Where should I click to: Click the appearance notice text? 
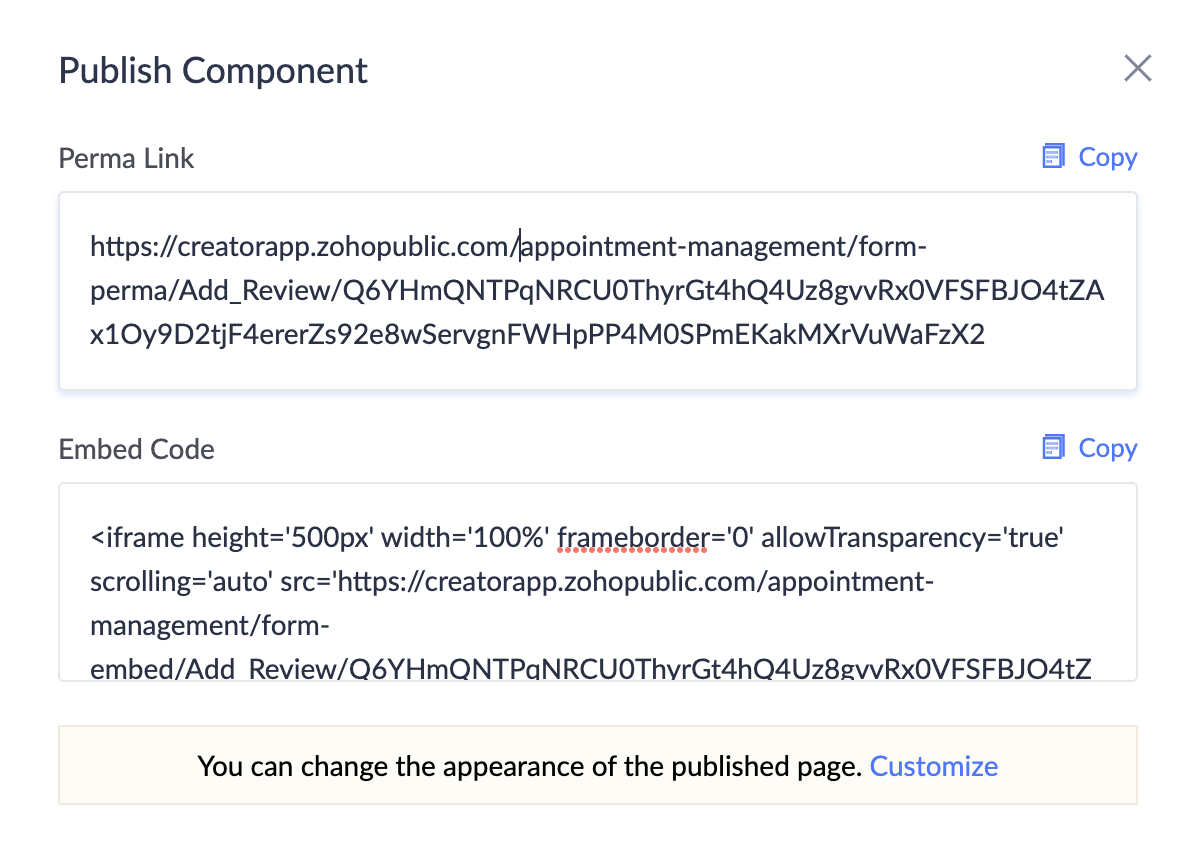[529, 766]
